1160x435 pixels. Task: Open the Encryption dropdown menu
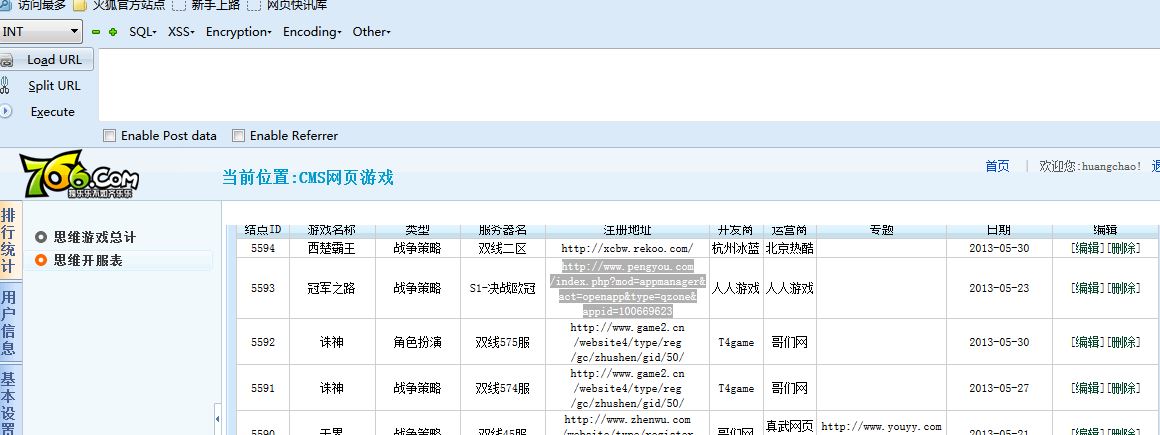[x=239, y=32]
